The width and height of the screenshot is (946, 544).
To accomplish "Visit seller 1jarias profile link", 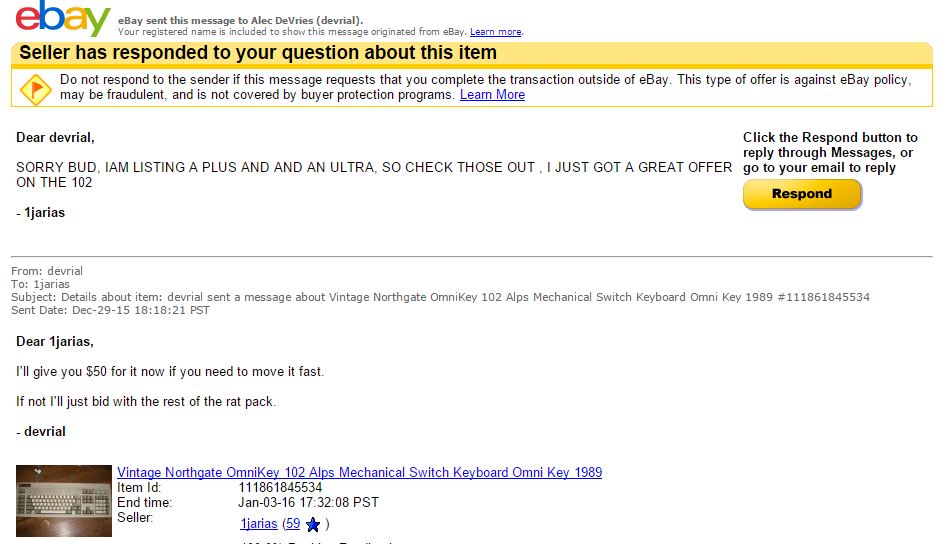I will pos(258,523).
